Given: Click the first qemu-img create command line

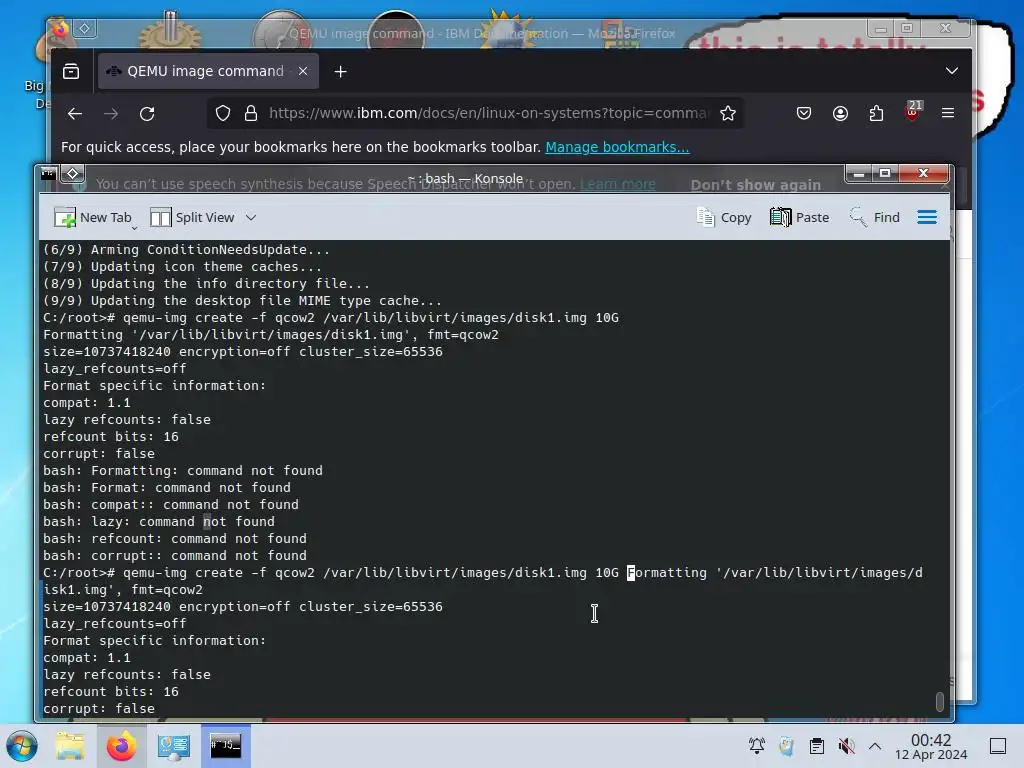Looking at the screenshot, I should (x=331, y=318).
